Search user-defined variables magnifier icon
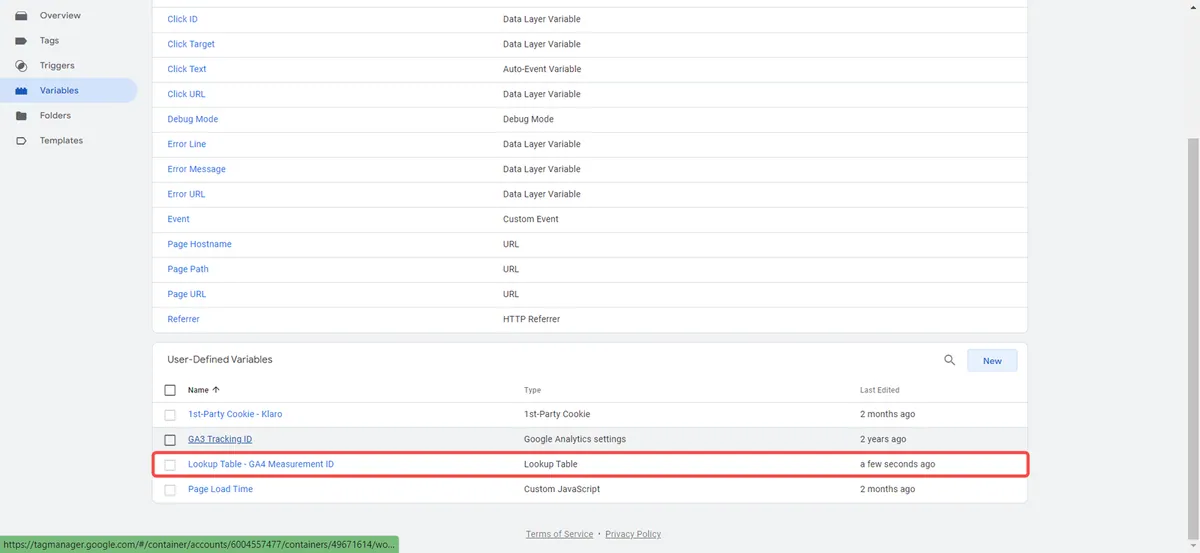 point(950,360)
